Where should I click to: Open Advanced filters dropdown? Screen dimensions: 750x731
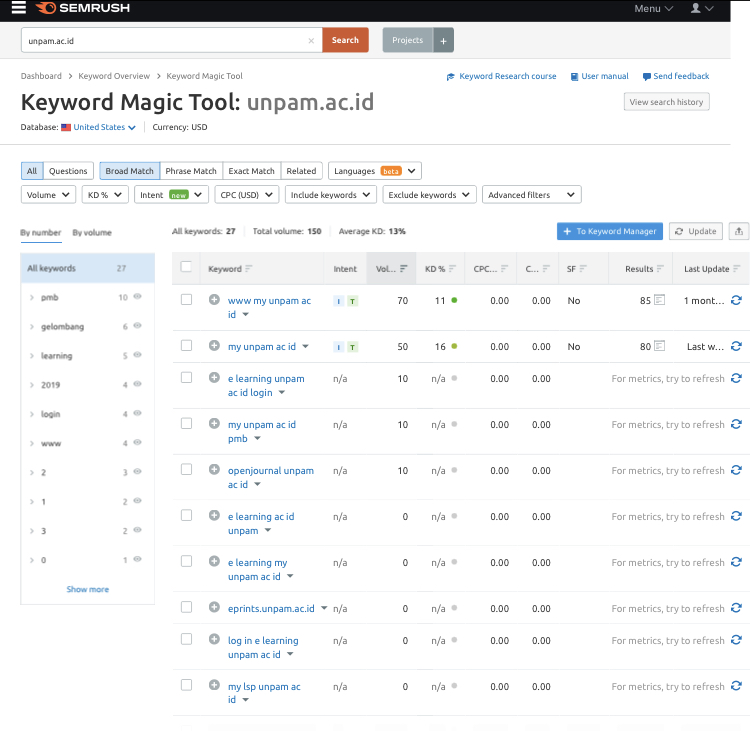click(531, 195)
